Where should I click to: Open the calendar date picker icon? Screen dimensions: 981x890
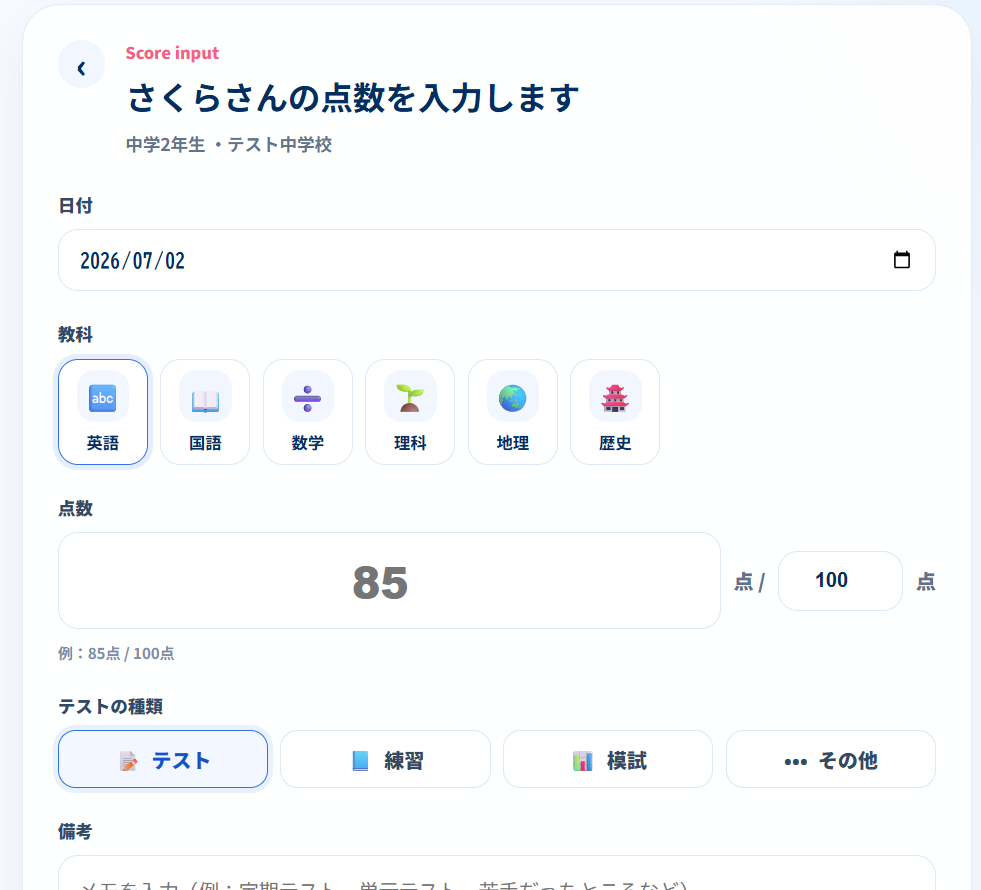click(902, 260)
